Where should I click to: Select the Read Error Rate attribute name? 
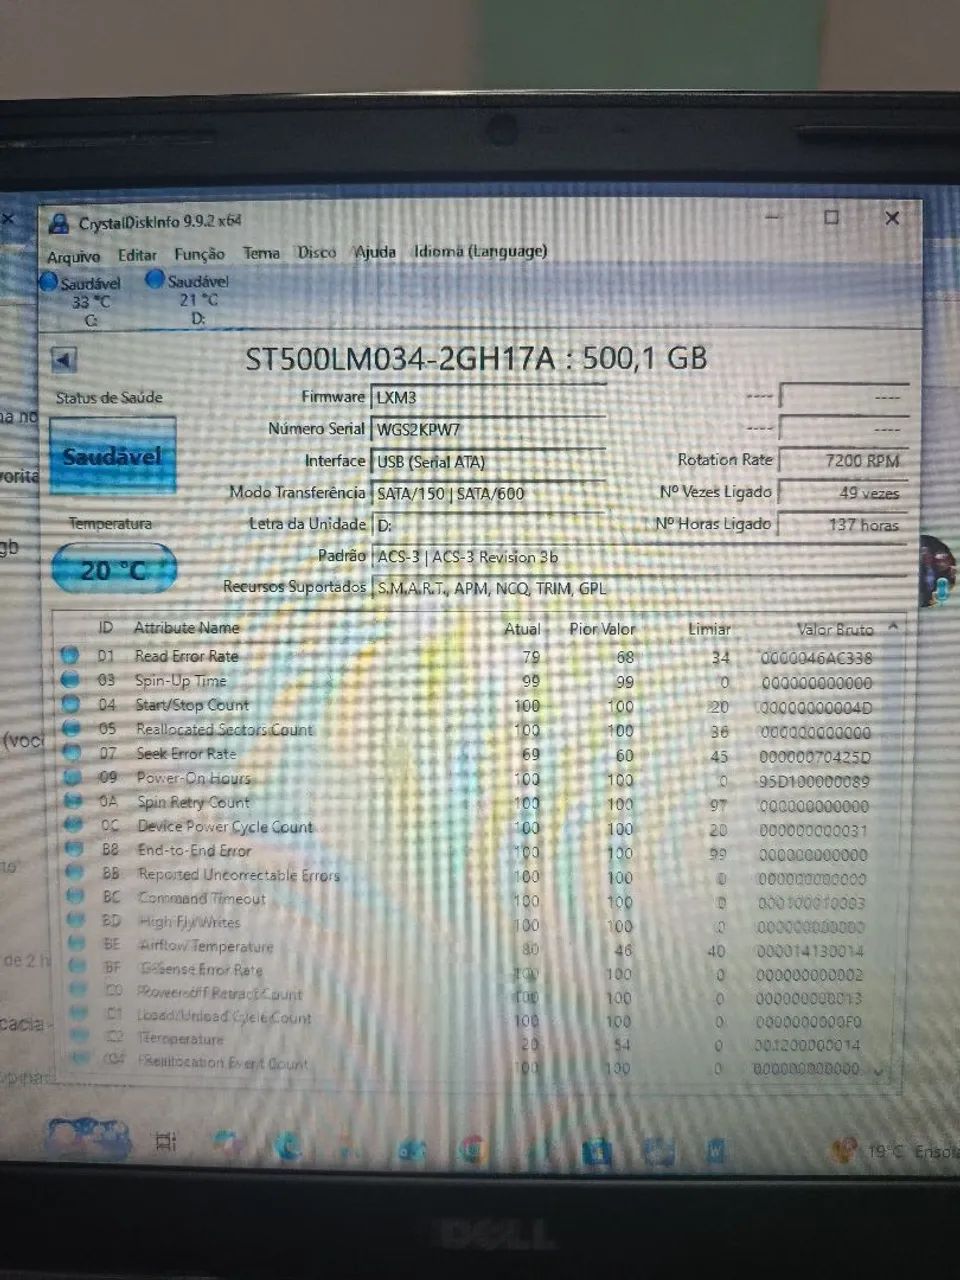click(x=187, y=656)
